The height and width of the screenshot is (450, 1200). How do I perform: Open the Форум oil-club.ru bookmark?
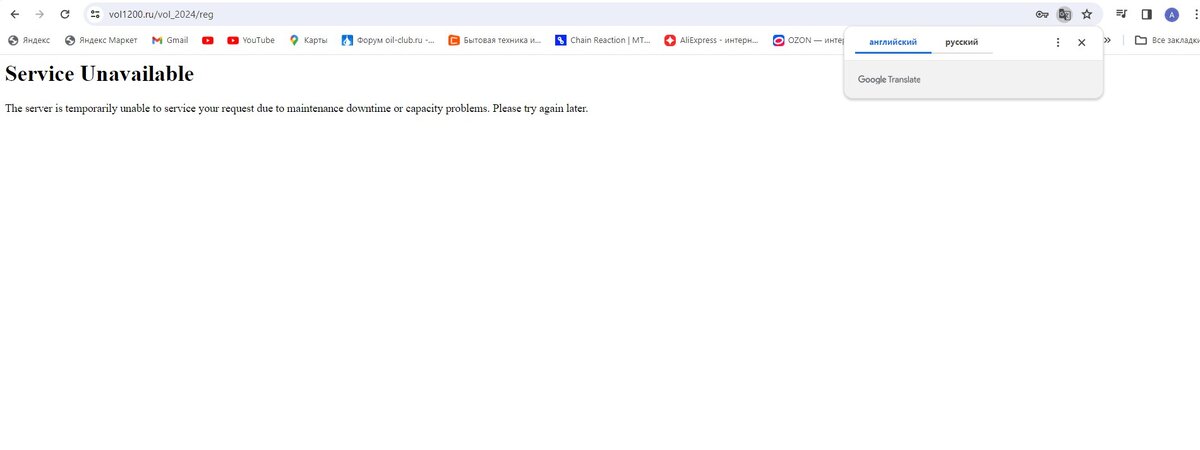click(x=388, y=40)
